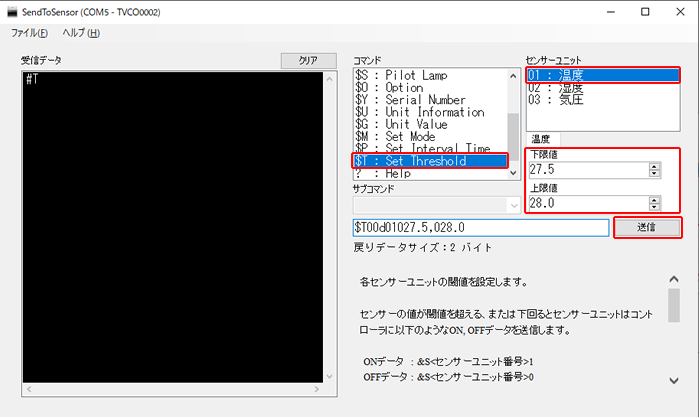Click the SendToSensor title bar icon
Viewport: 700px width, 418px height.
click(12, 12)
